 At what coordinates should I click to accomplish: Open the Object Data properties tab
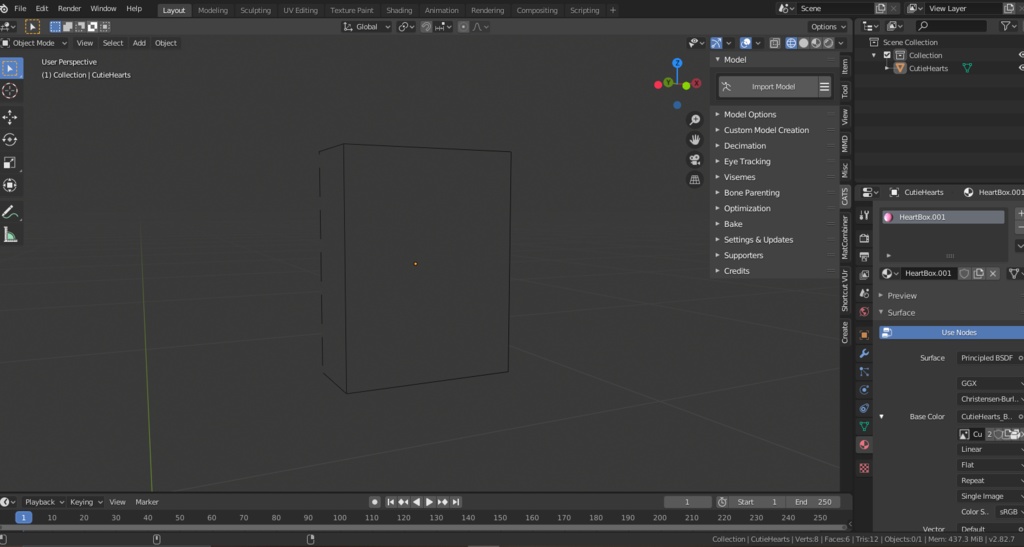pyautogui.click(x=864, y=426)
